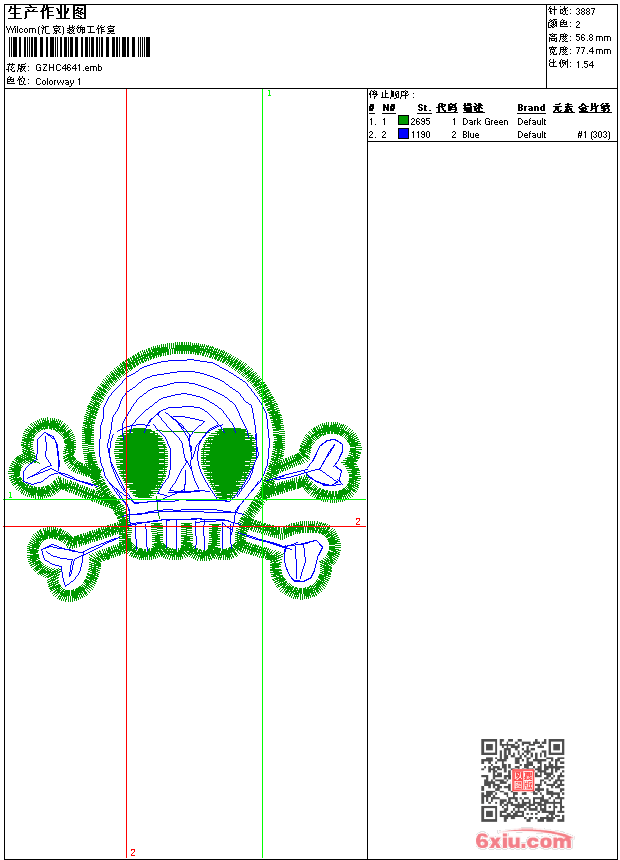Select the '#1 (303)' sequin value
Image resolution: width=620 pixels, height=860 pixels.
594,135
